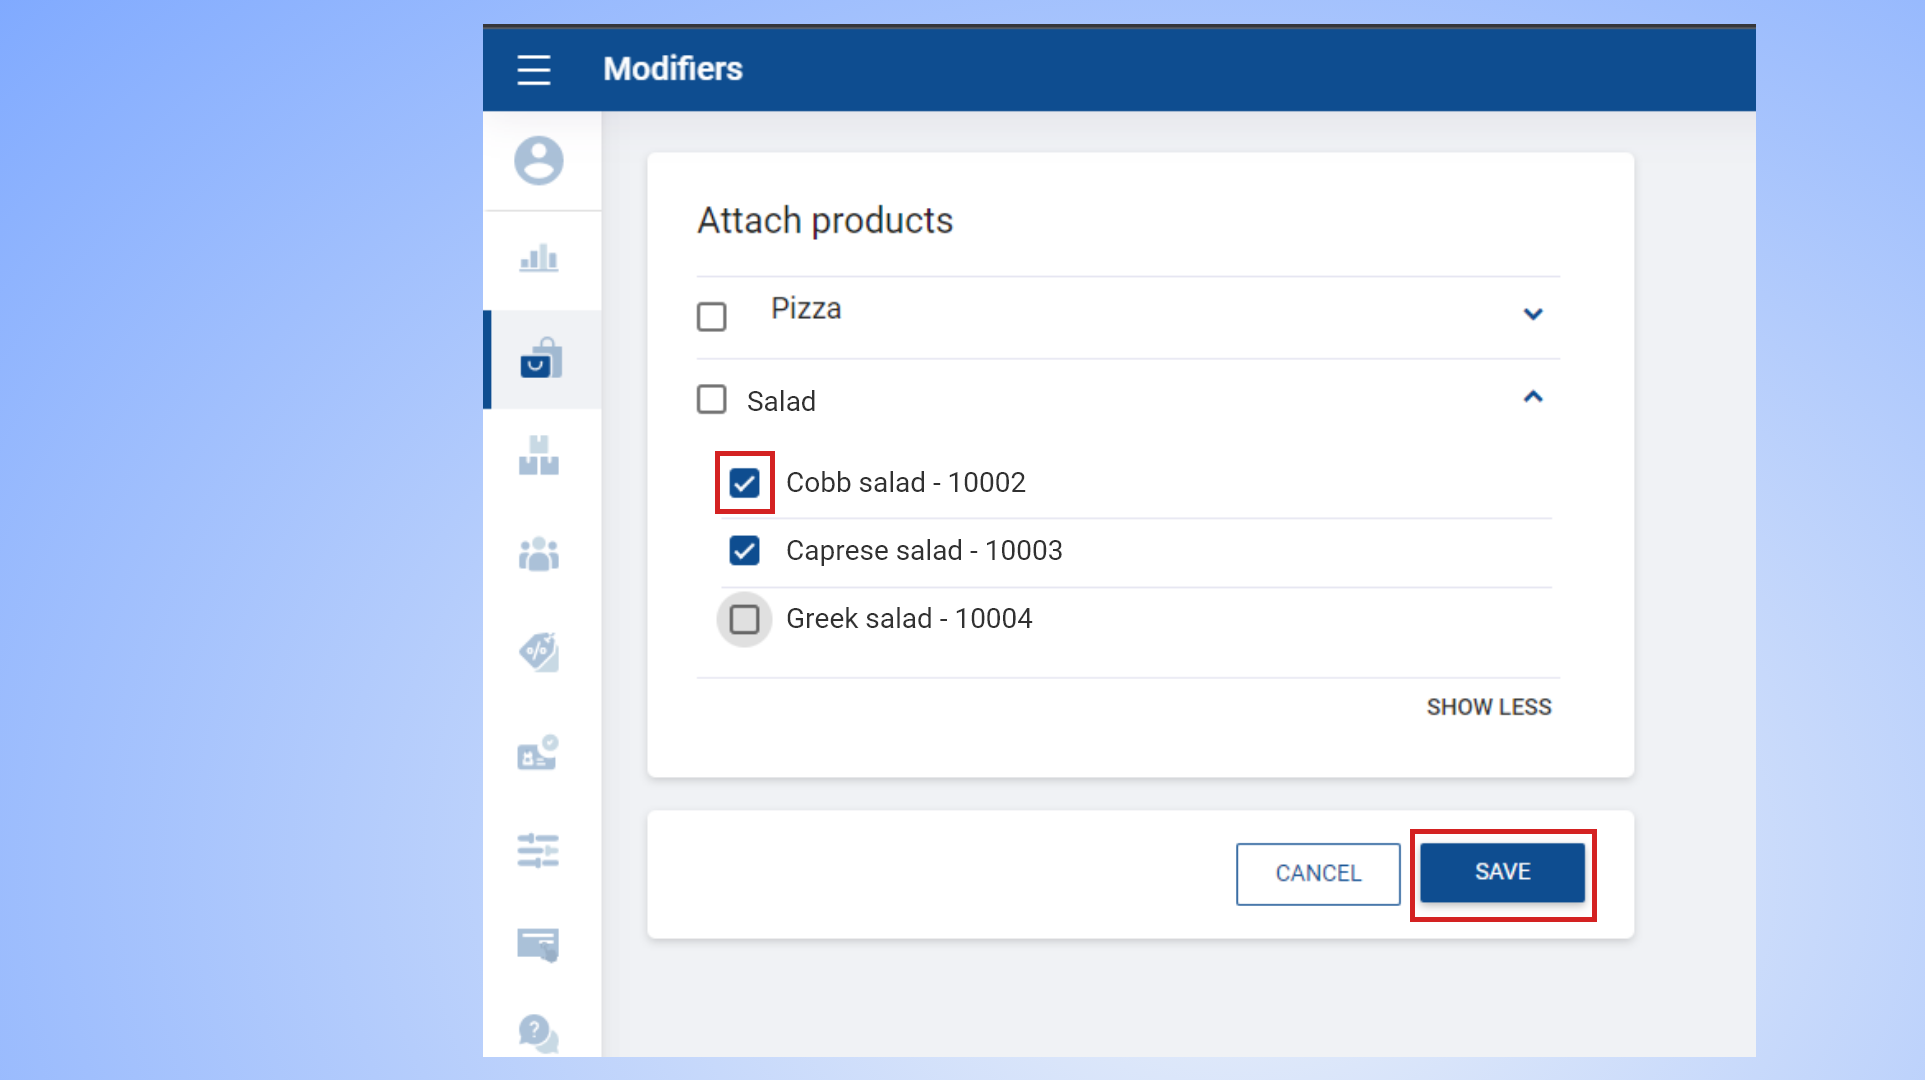1925x1080 pixels.
Task: Check the Salad category checkbox
Action: tap(712, 400)
